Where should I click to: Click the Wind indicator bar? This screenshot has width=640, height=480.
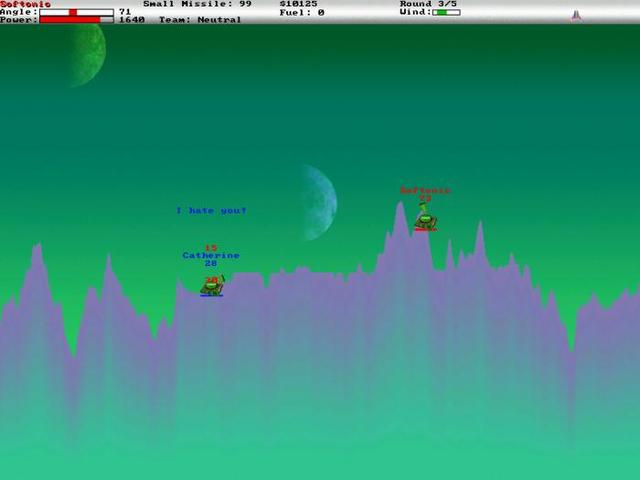(x=447, y=12)
